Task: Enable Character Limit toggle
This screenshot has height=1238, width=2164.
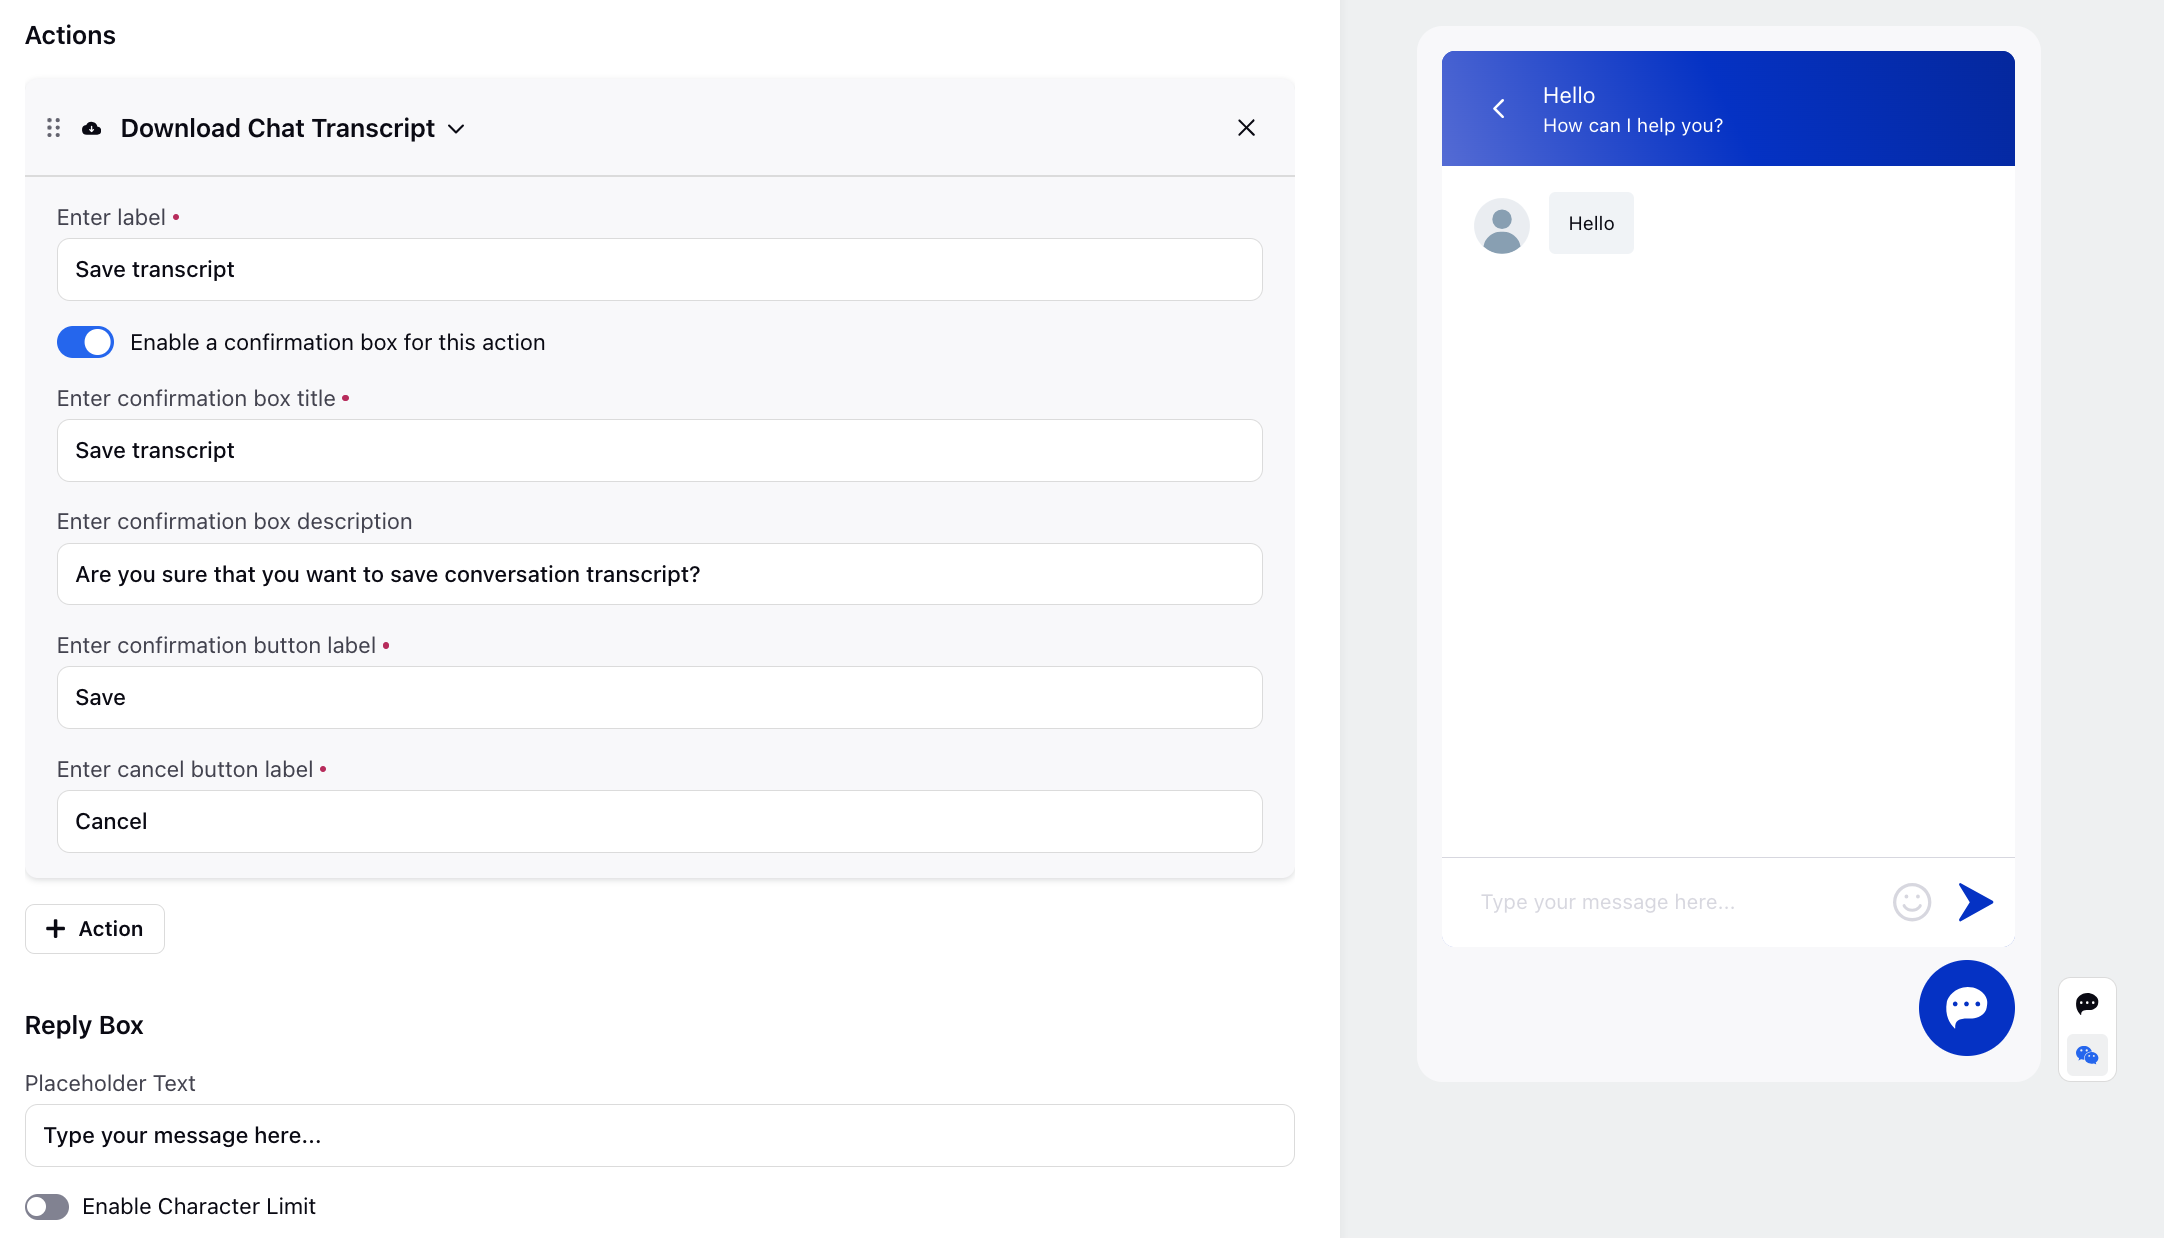Action: 47,1207
